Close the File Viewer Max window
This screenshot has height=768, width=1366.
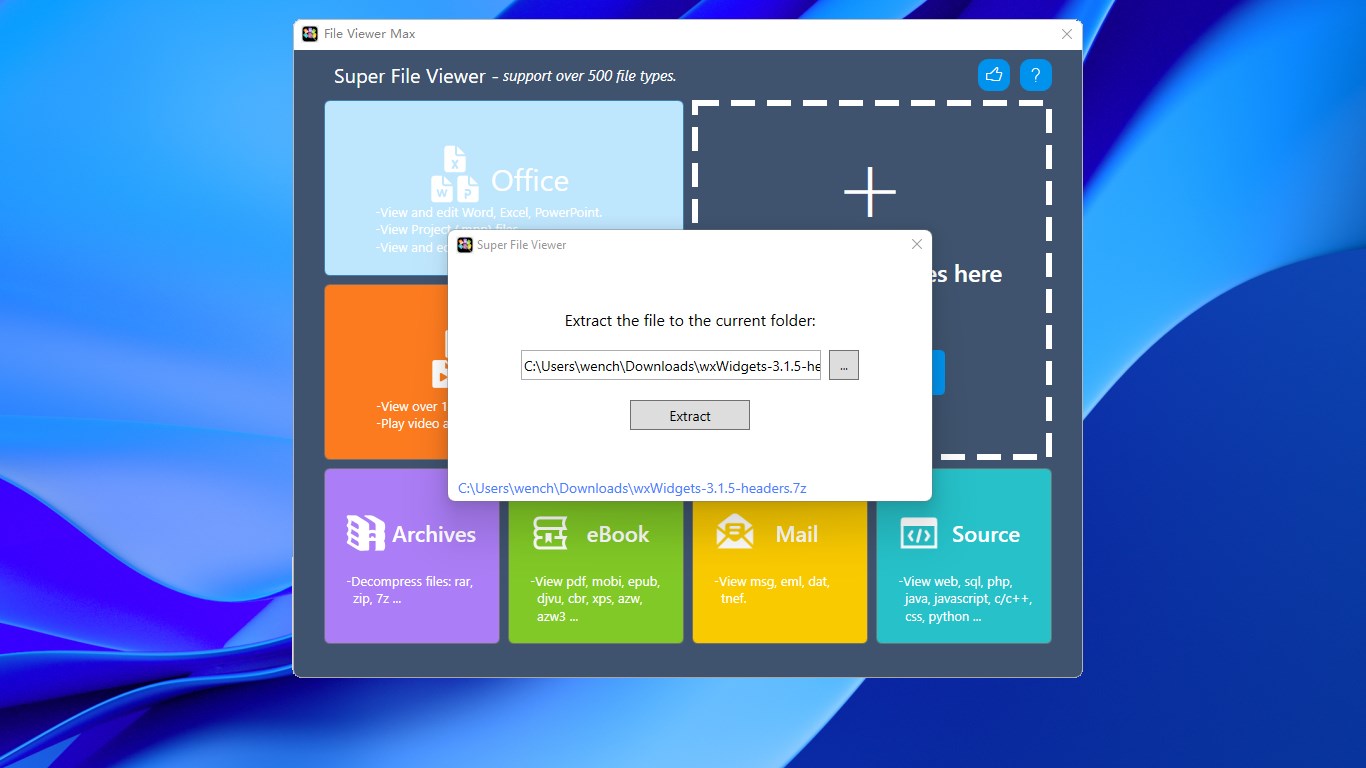click(1067, 34)
